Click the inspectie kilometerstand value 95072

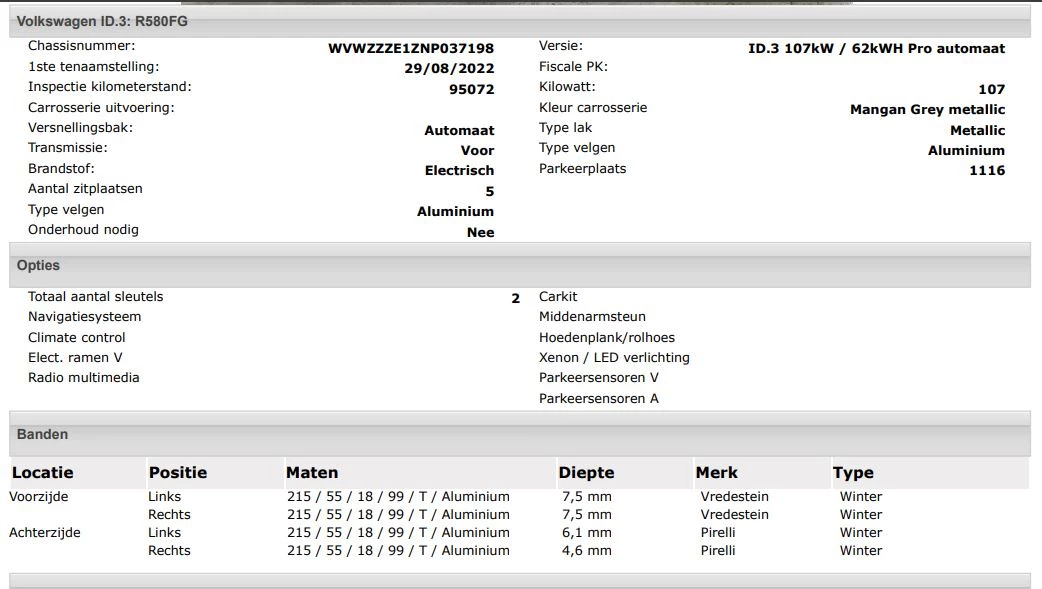tap(472, 86)
